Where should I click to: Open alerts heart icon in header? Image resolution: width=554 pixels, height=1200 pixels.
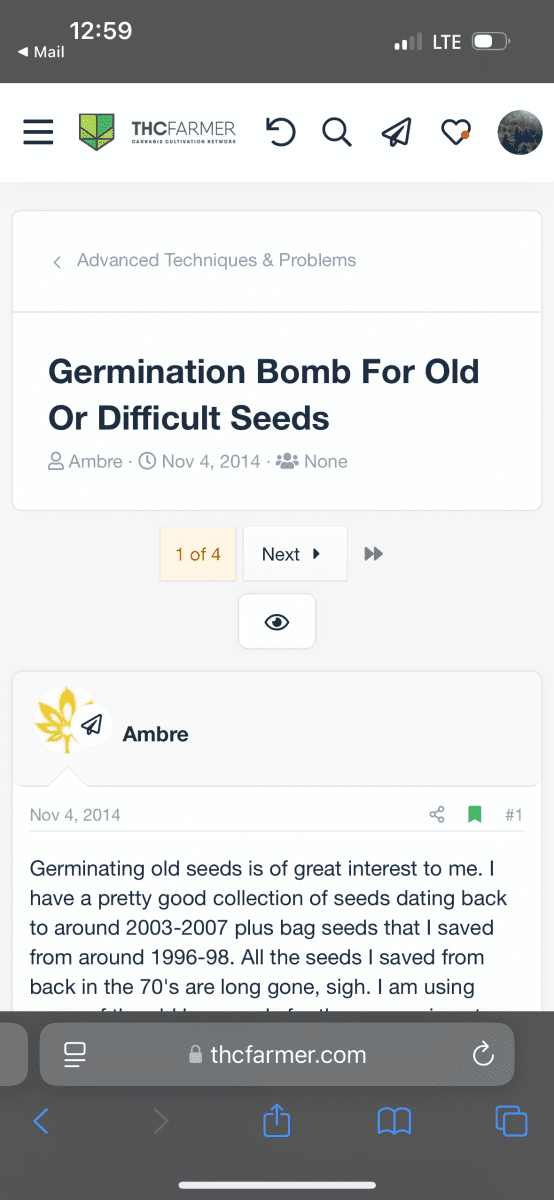coord(456,132)
